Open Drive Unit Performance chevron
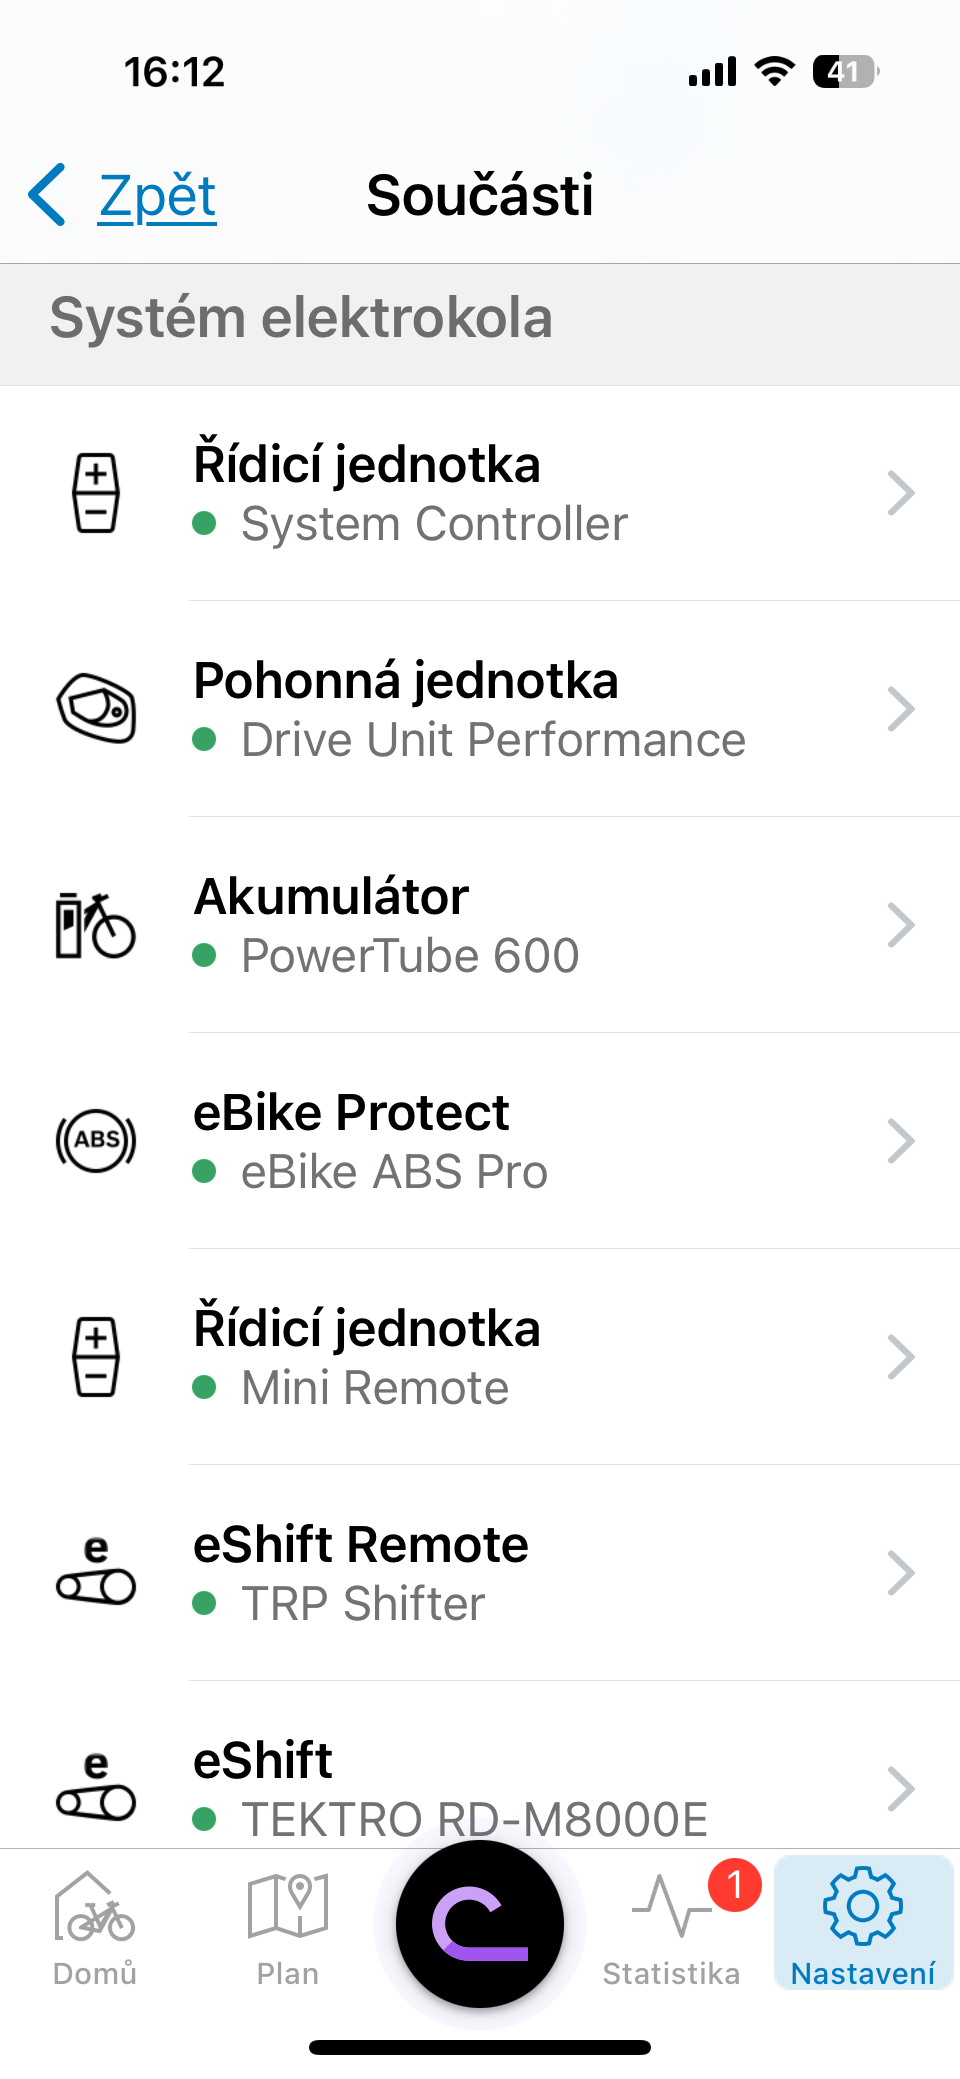 click(901, 709)
